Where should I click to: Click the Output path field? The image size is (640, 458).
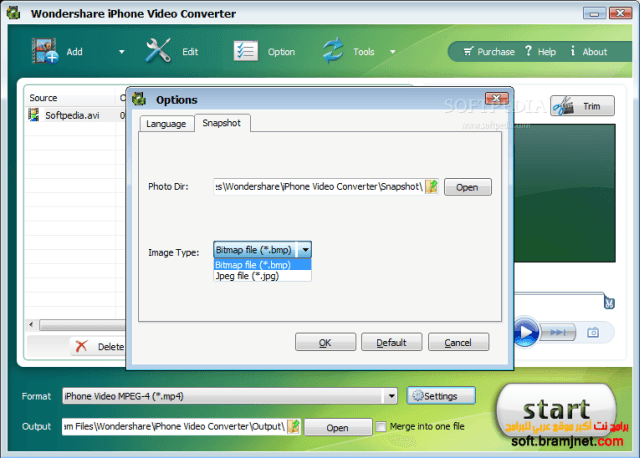pos(174,427)
